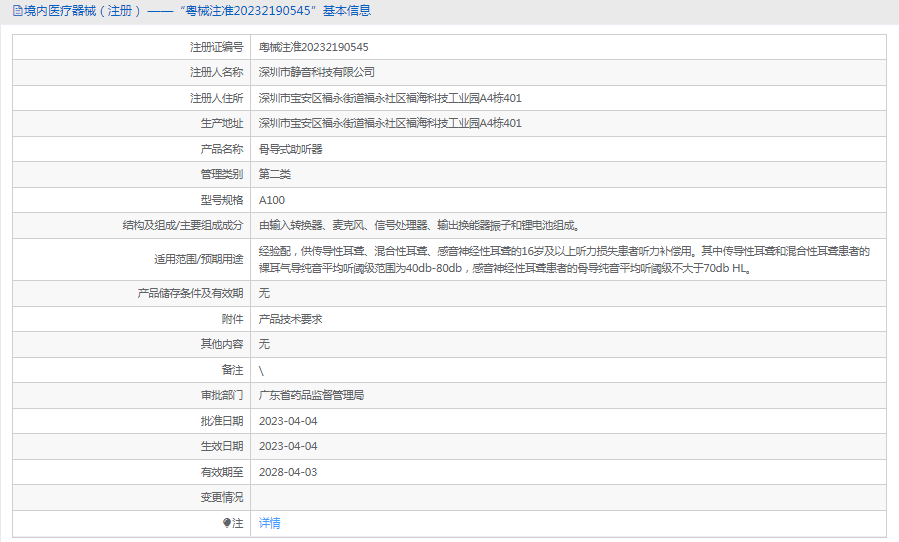Click the 备注 label

233,370
